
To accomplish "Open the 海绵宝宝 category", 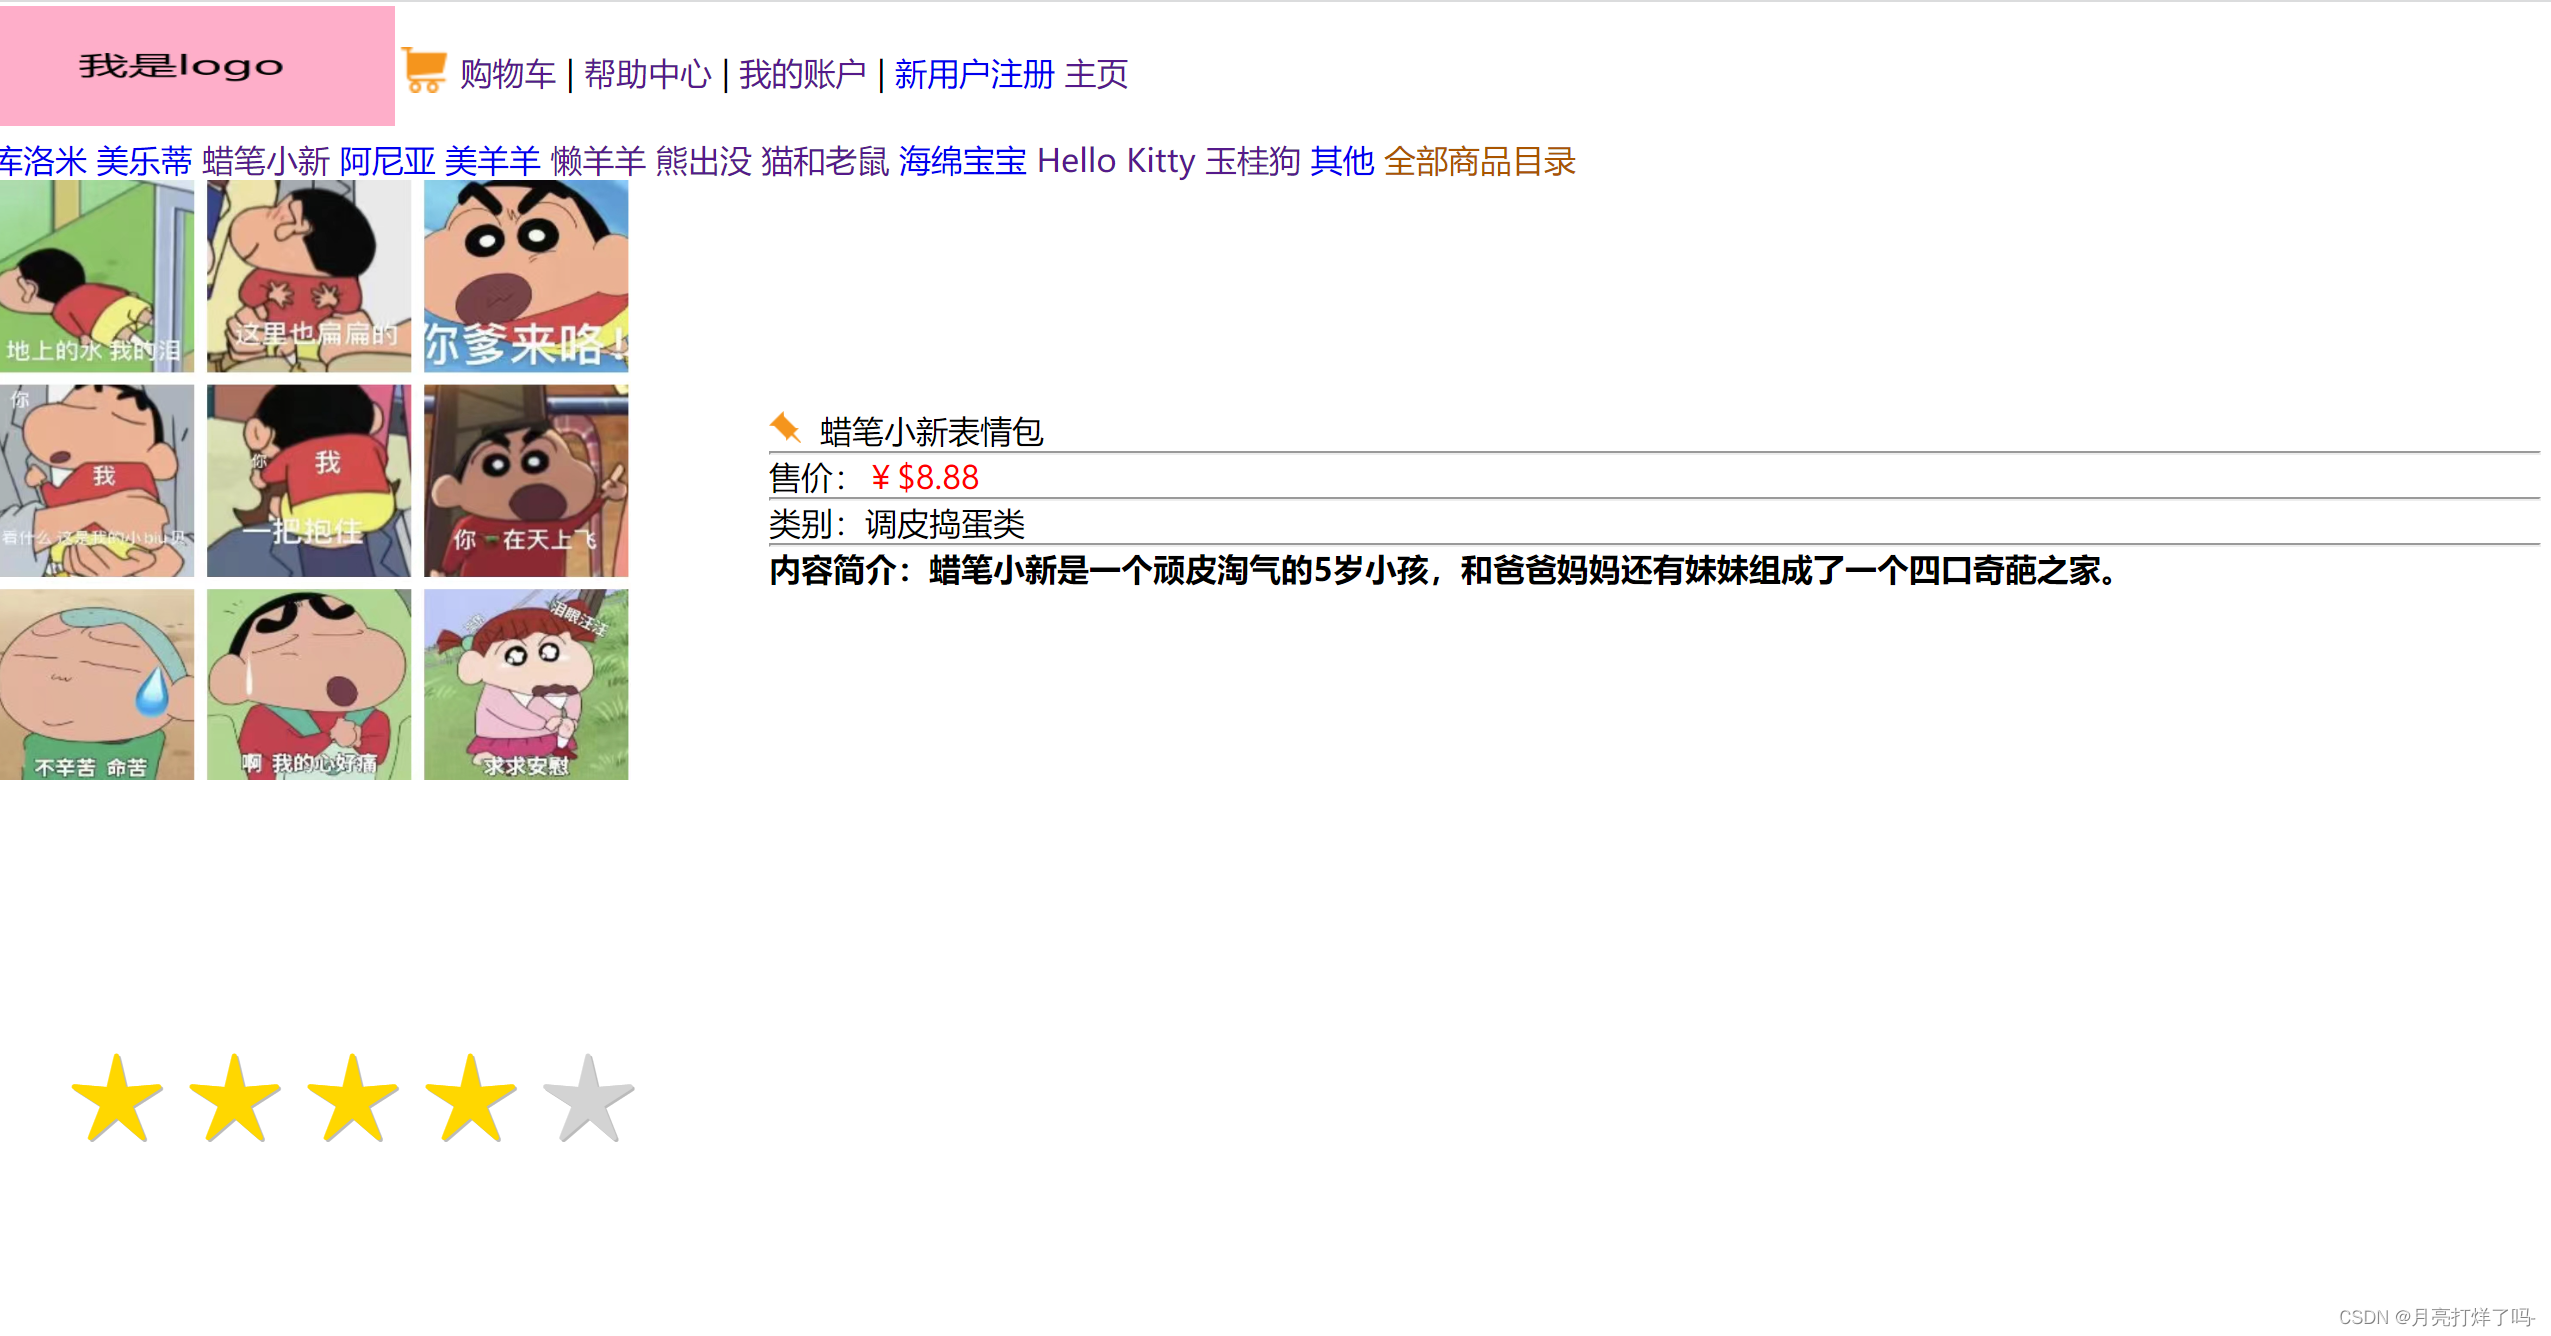I will 962,161.
